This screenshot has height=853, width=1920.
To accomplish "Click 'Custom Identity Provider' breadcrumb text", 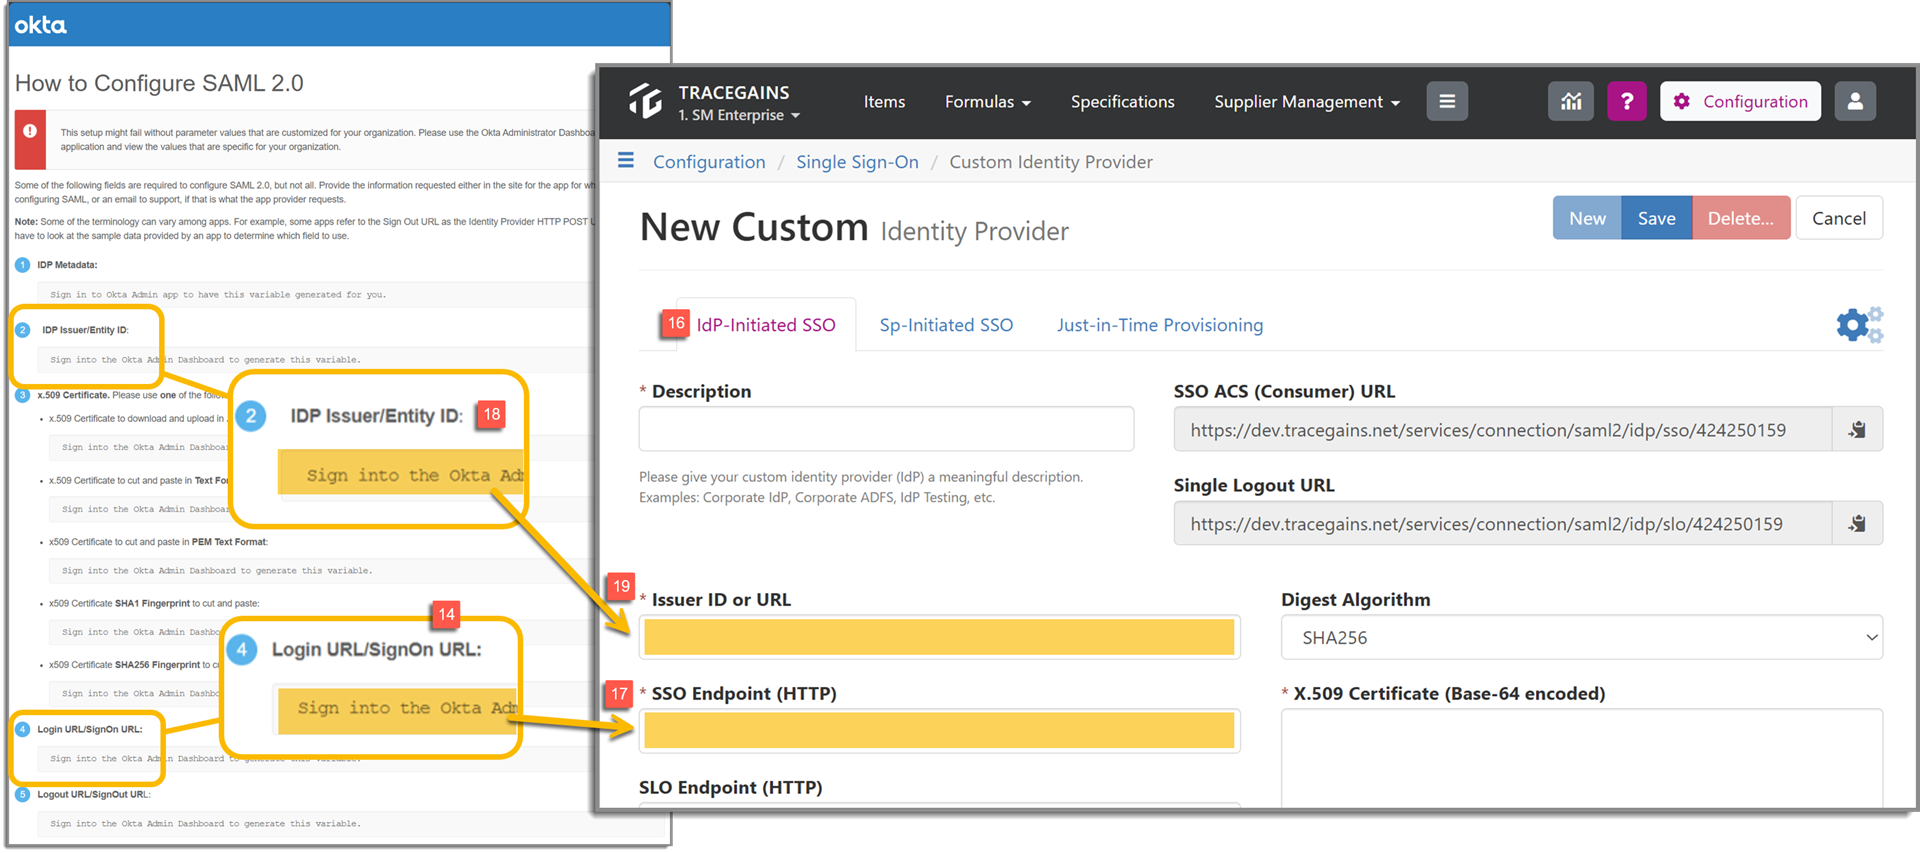I will point(1050,162).
